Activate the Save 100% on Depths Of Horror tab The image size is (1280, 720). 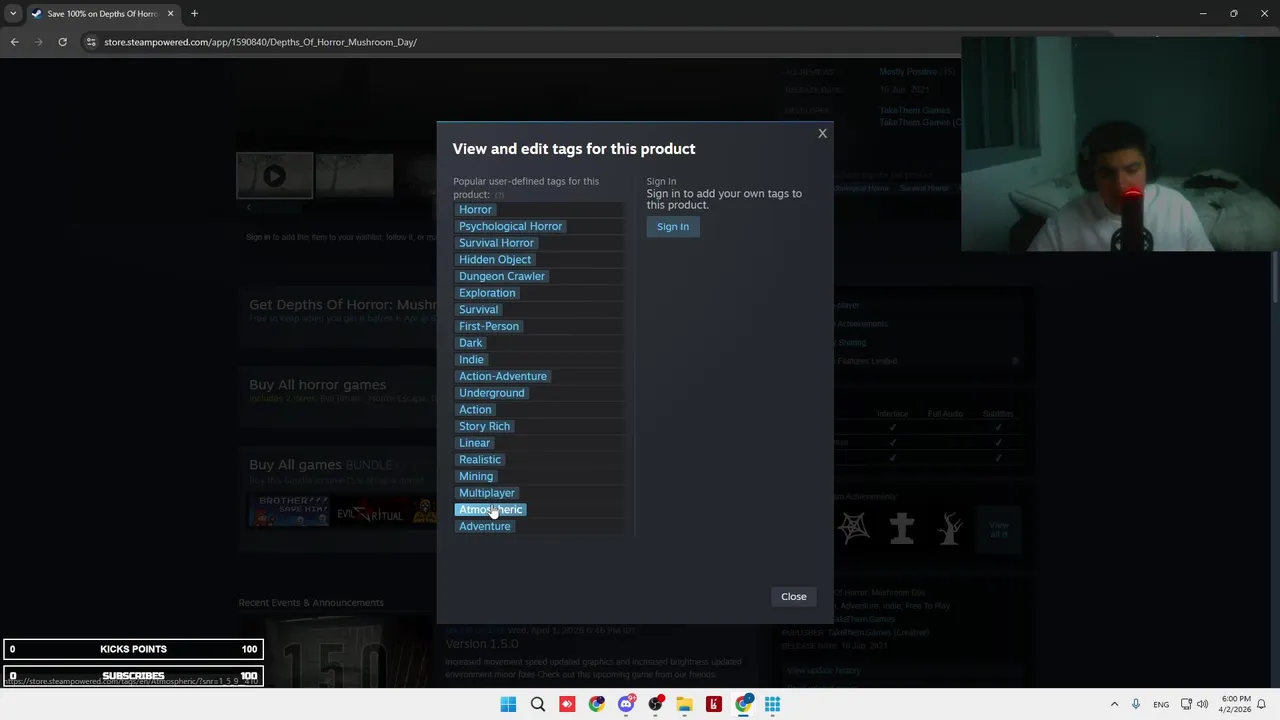[x=102, y=13]
